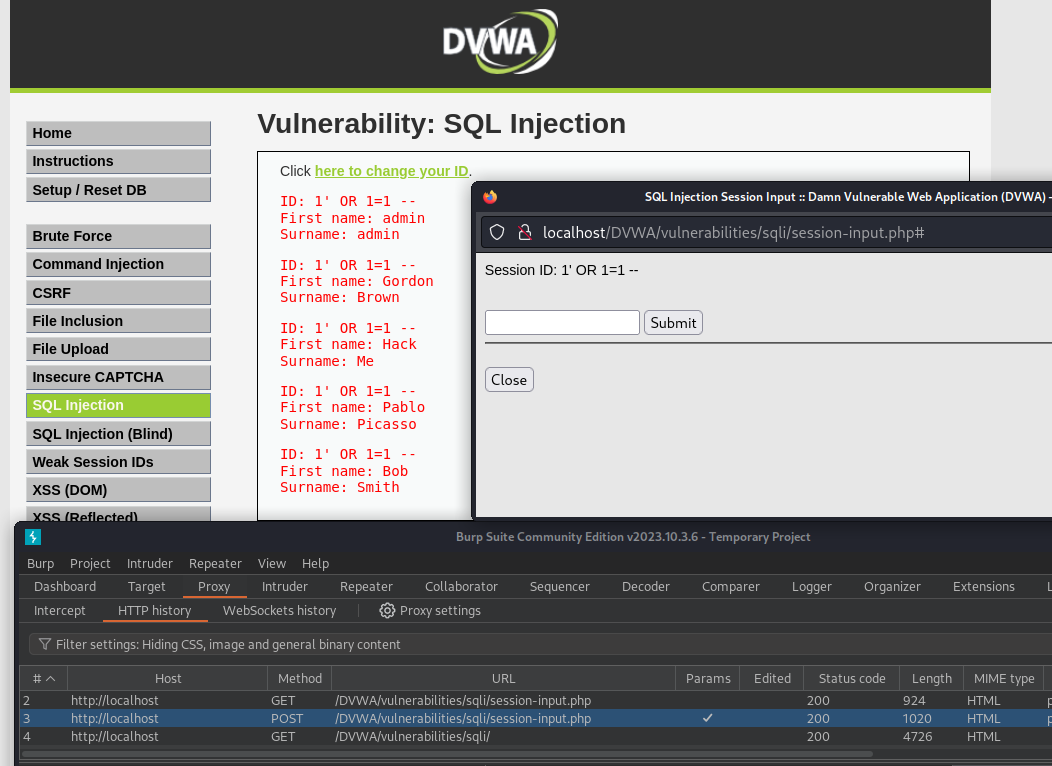
Task: Open the Logger tab
Action: pos(812,587)
